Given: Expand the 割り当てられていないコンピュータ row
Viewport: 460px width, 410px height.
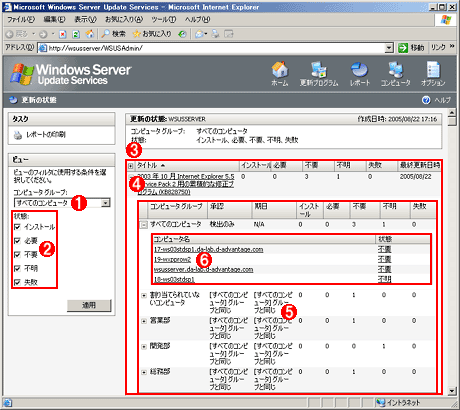Looking at the screenshot, I should click(x=144, y=295).
